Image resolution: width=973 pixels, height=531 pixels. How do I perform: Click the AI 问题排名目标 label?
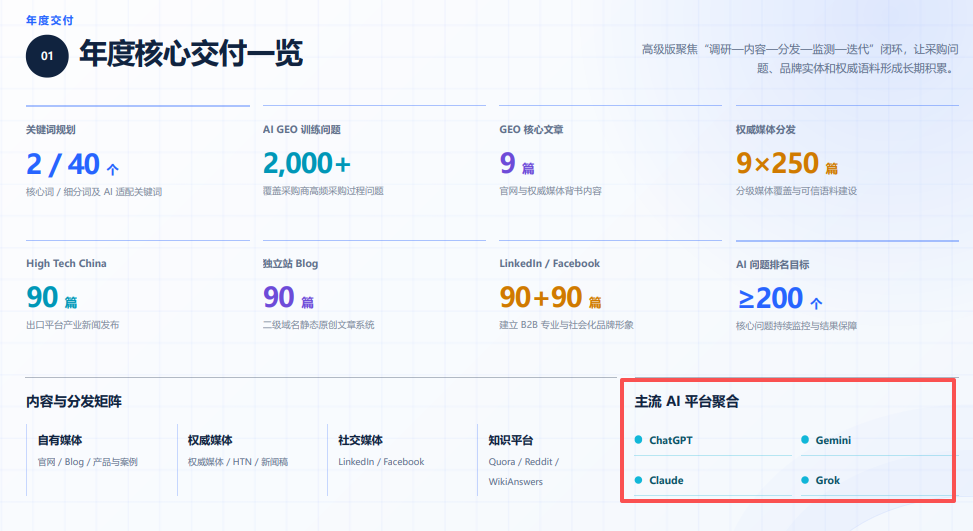pos(773,265)
